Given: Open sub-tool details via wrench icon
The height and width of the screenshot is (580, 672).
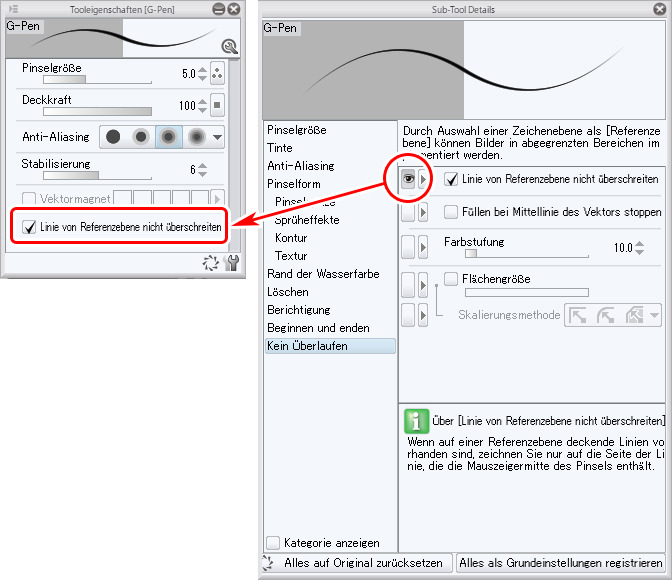Looking at the screenshot, I should pyautogui.click(x=231, y=263).
